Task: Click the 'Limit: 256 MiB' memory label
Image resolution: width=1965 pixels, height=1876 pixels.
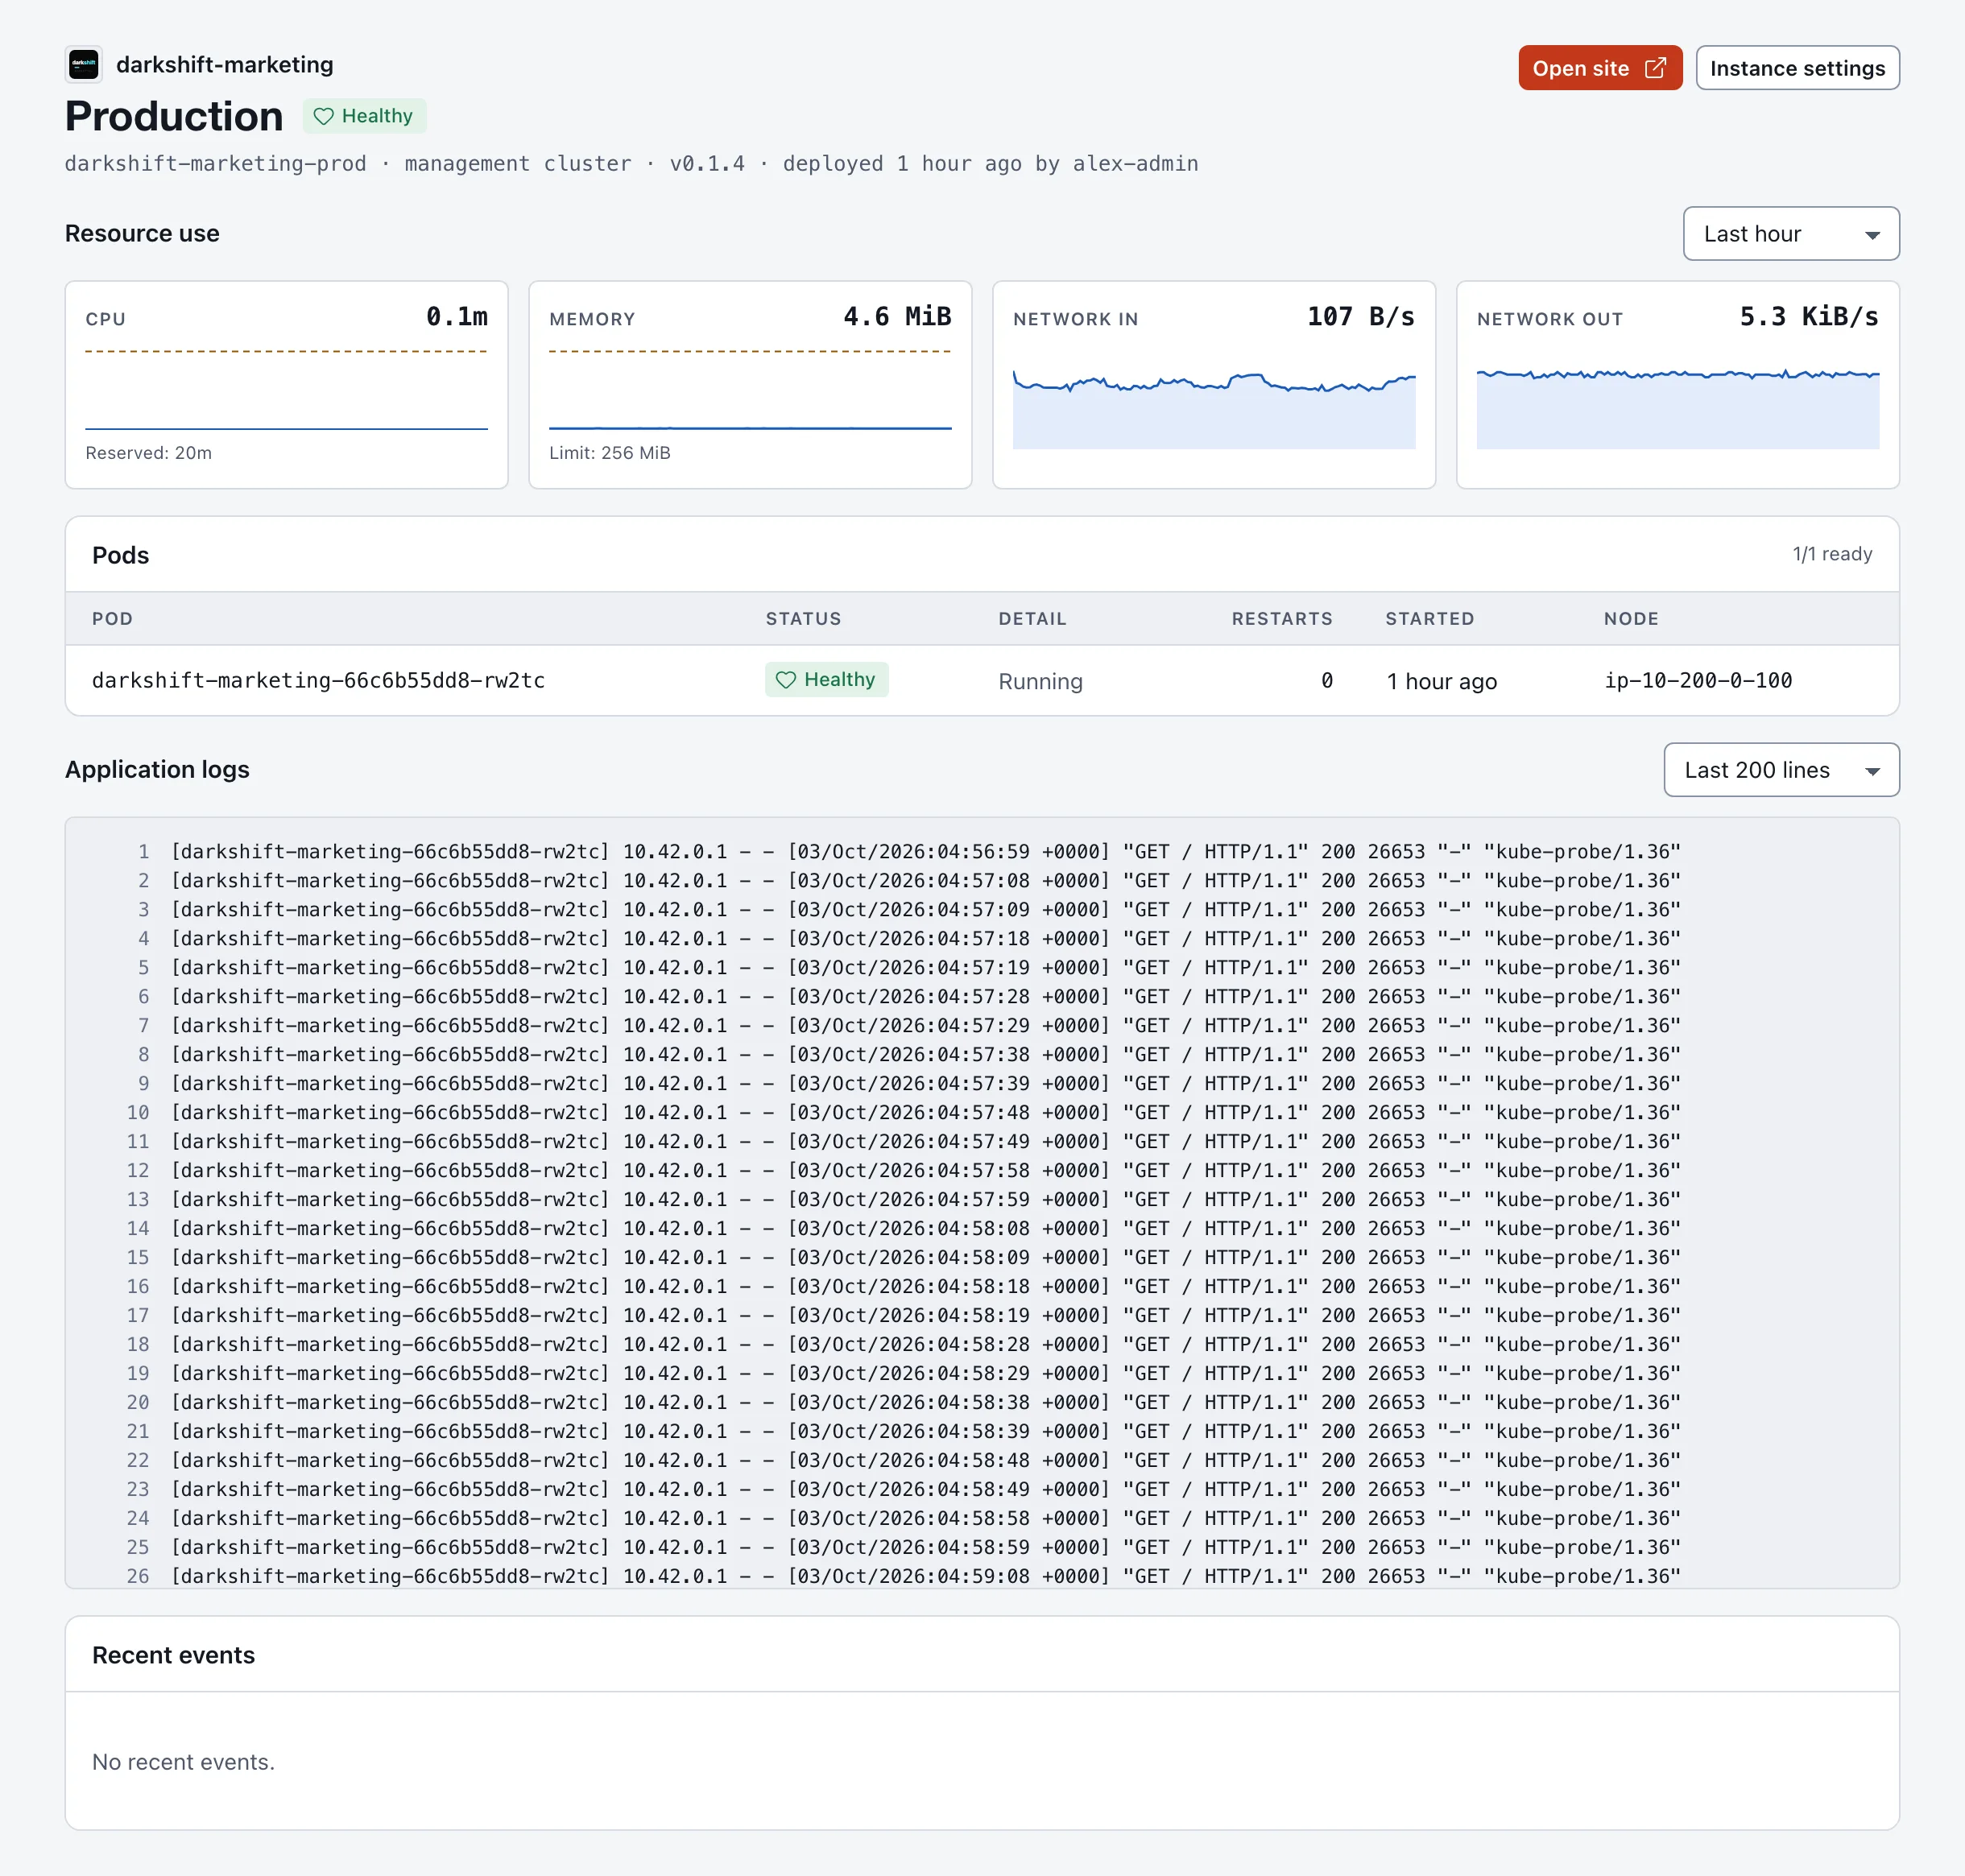Action: coord(610,453)
